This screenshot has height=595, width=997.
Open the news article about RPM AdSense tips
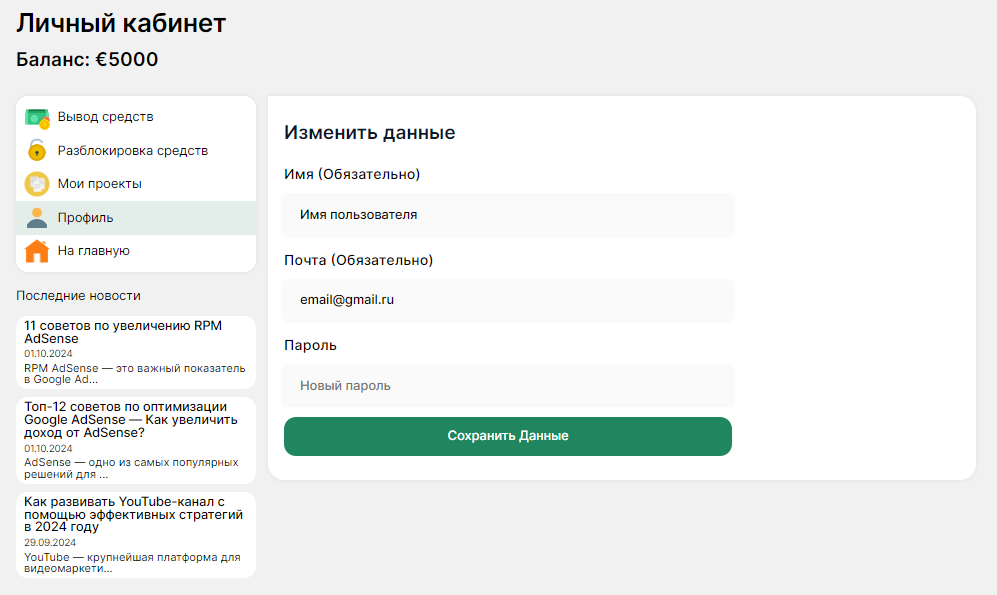(x=123, y=332)
